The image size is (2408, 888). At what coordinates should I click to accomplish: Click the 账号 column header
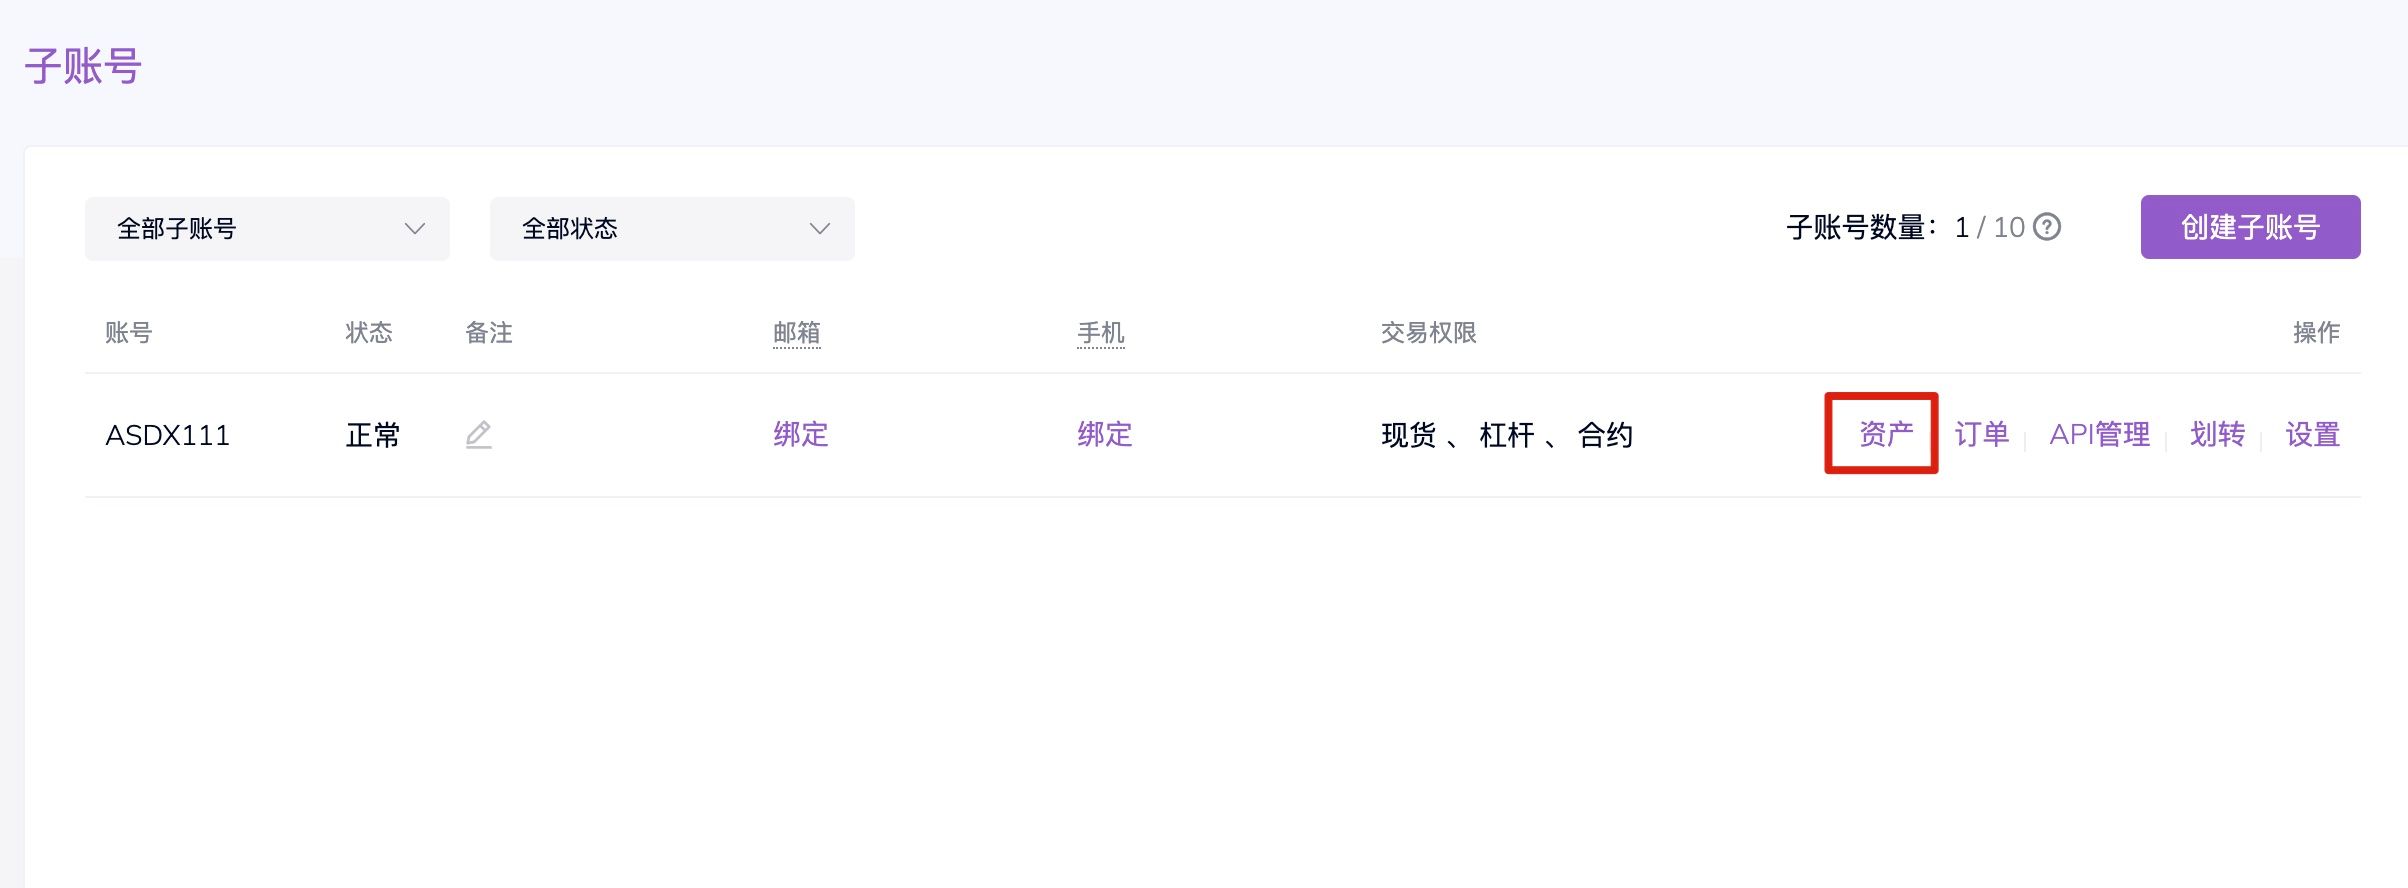pyautogui.click(x=129, y=333)
